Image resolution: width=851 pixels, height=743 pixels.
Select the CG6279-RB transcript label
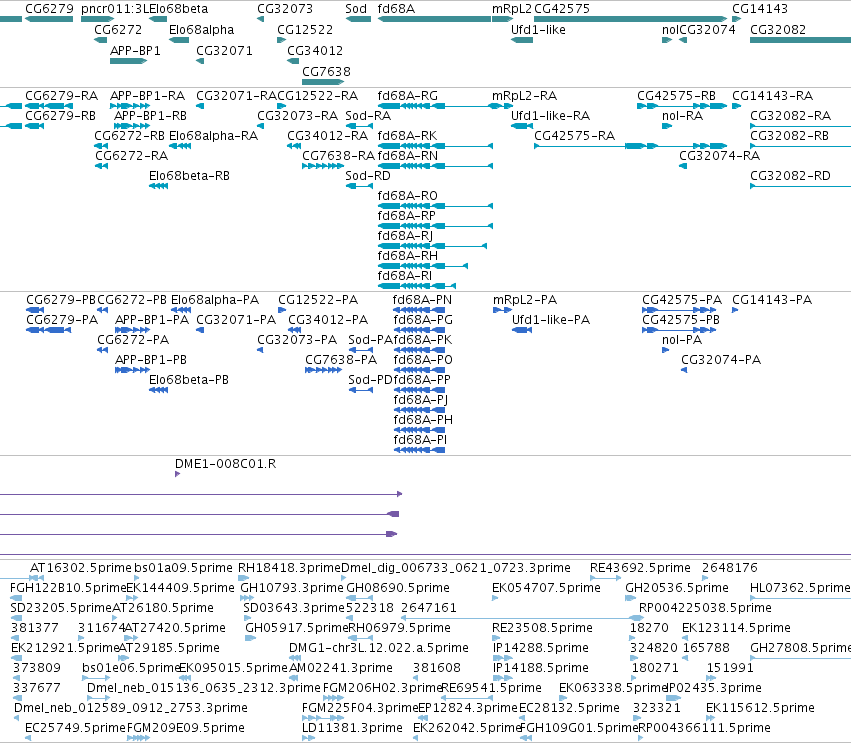[x=60, y=116]
